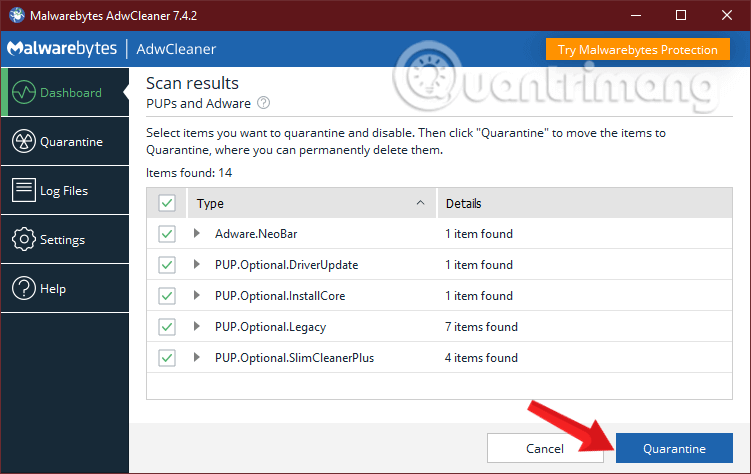Click the Quarantine radiation icon in sidebar
Viewport: 751px width, 474px height.
pos(24,141)
